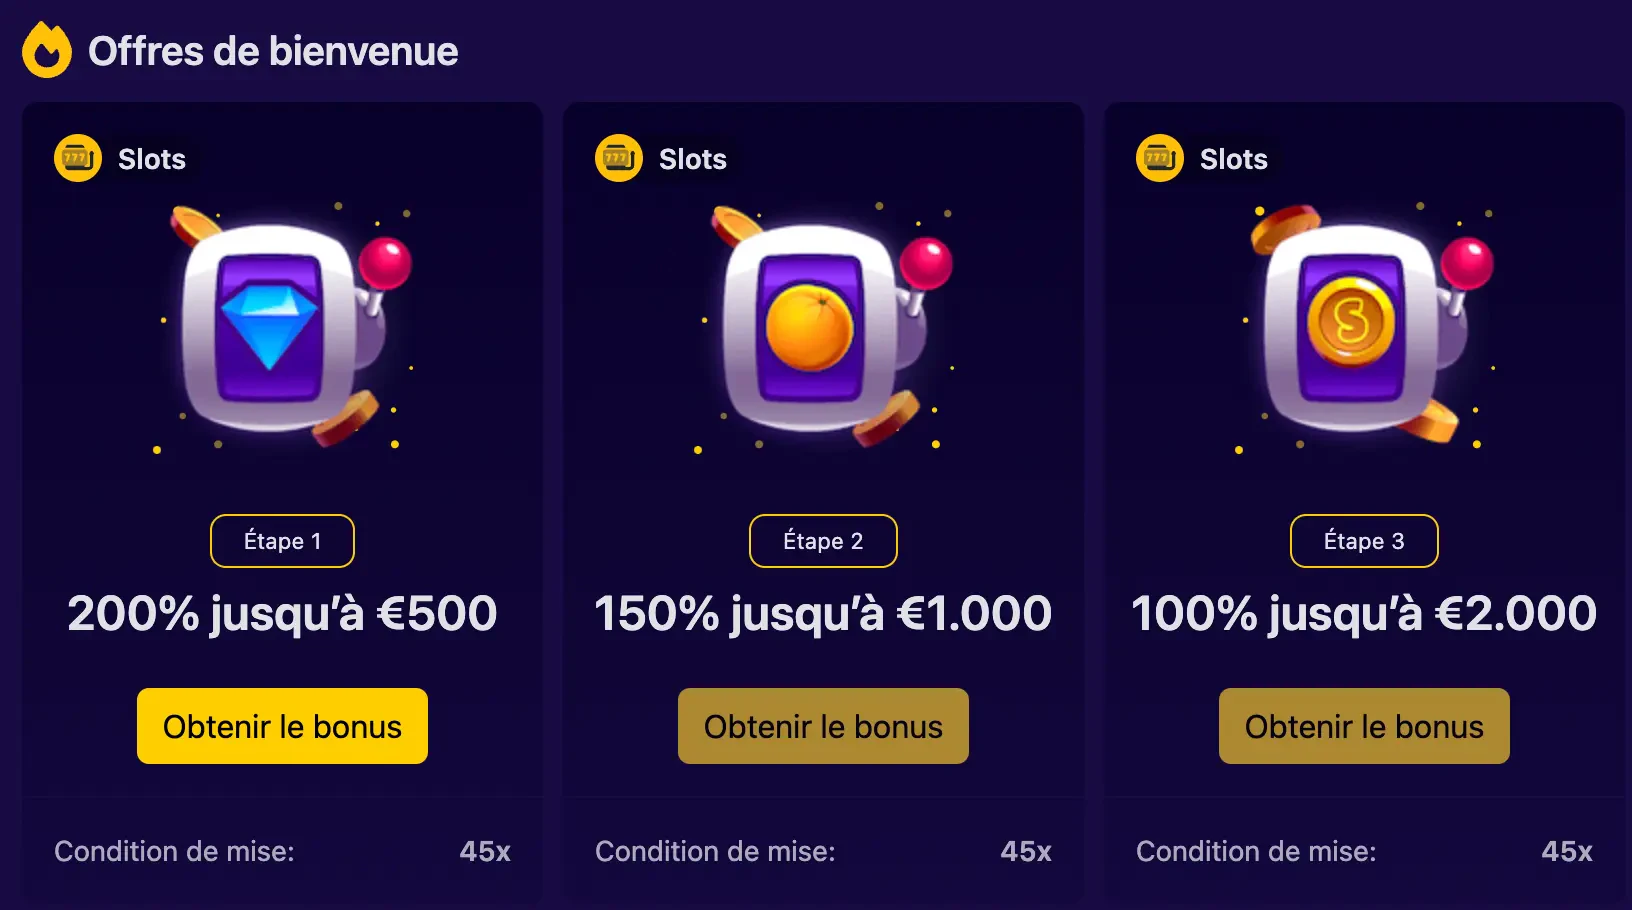Get the 200% bonus up to €500

[282, 726]
